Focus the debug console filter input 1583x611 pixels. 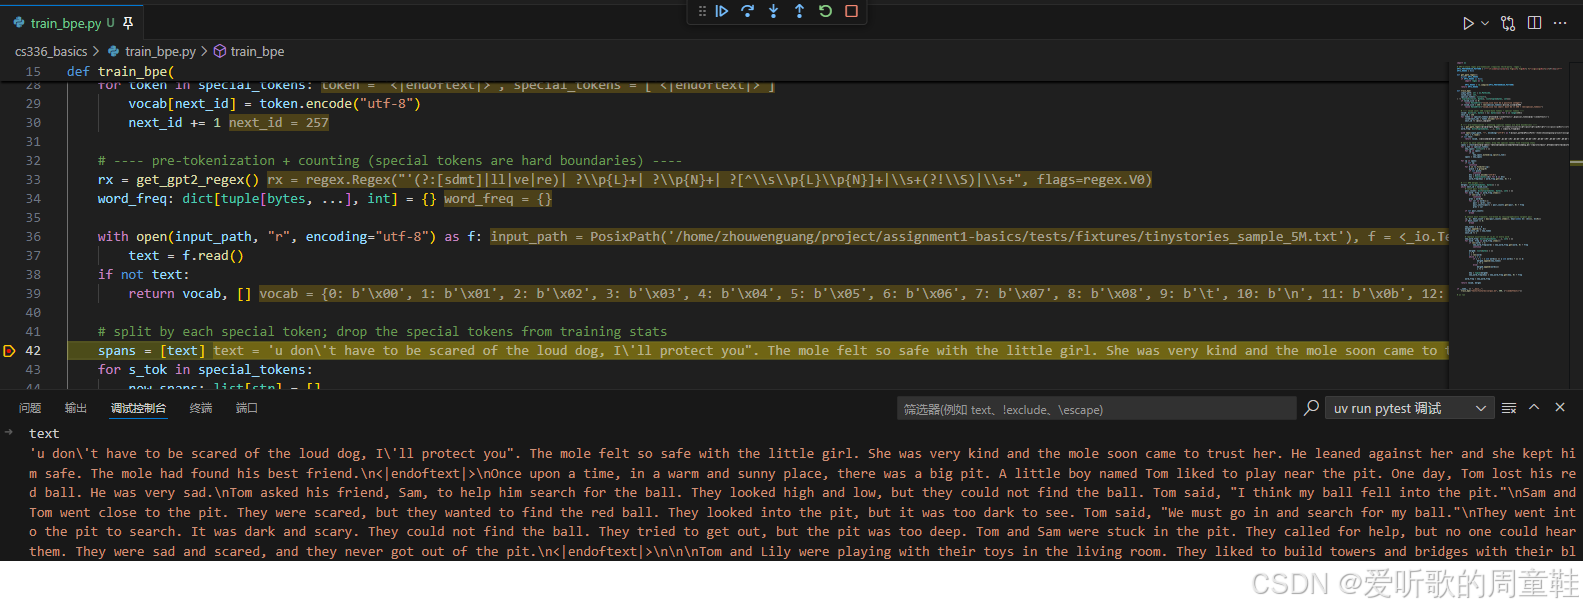point(1097,409)
